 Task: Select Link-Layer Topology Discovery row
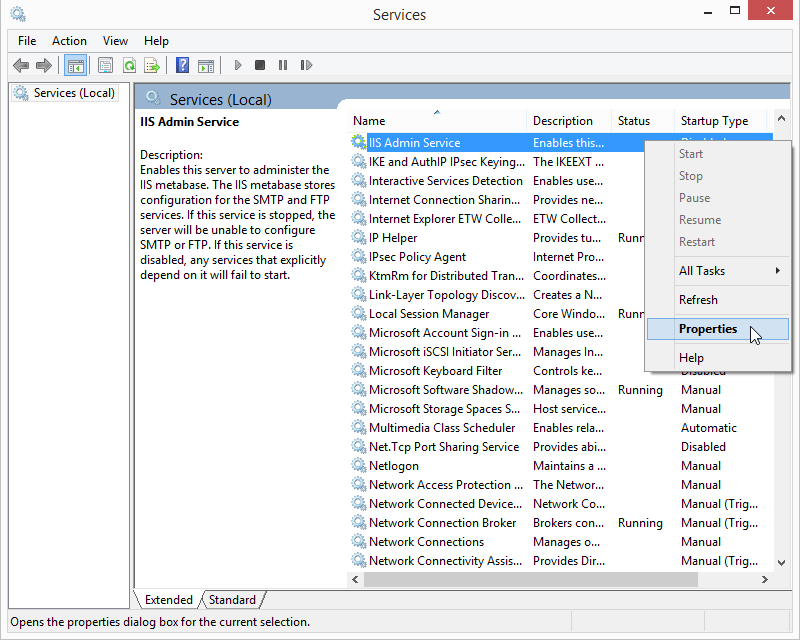(497, 294)
